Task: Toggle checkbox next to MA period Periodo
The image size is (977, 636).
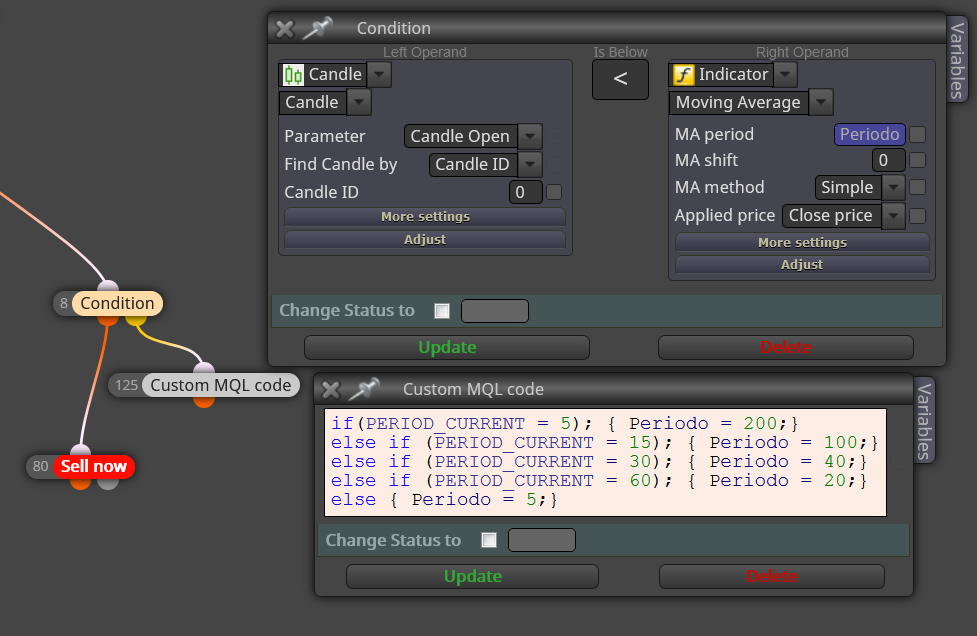Action: [917, 135]
